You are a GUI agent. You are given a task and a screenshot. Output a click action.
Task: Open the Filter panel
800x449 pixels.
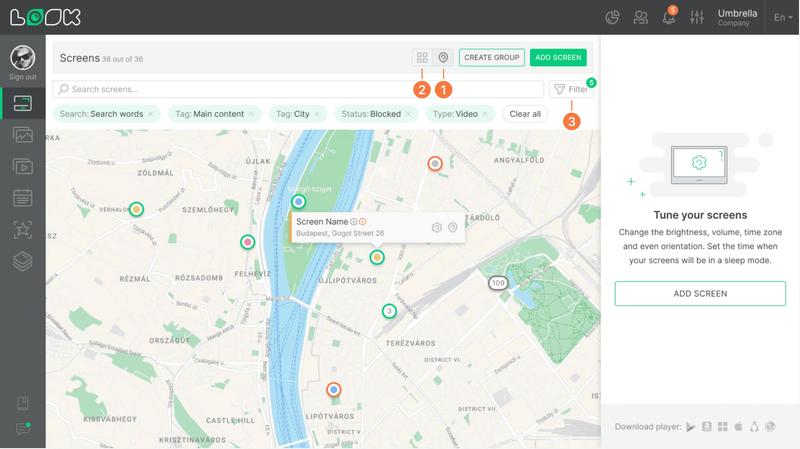(x=571, y=89)
